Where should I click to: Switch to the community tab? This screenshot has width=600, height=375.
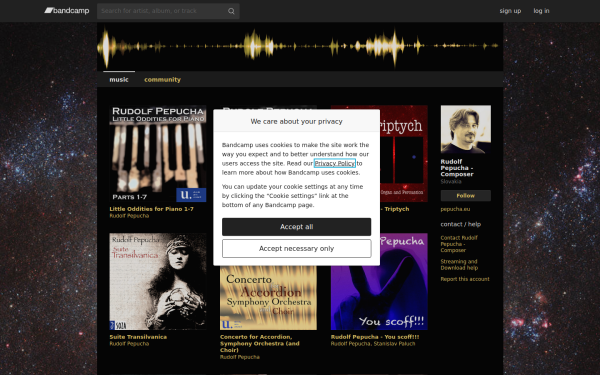point(162,80)
